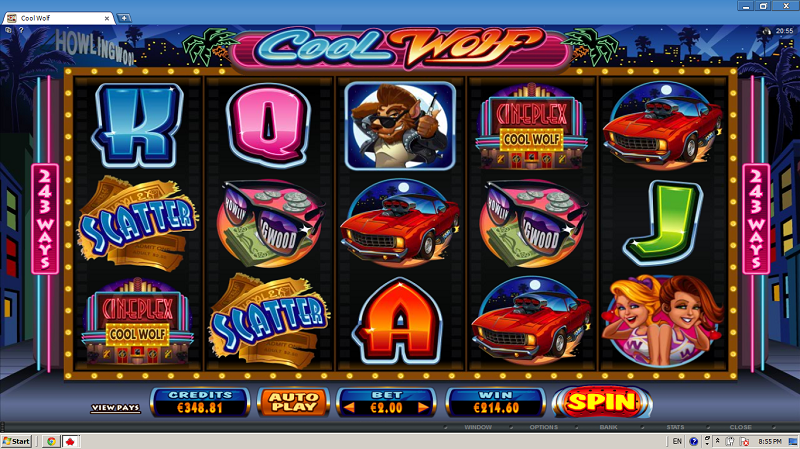Click the help question mark icon
The width and height of the screenshot is (800, 449).
21,31
